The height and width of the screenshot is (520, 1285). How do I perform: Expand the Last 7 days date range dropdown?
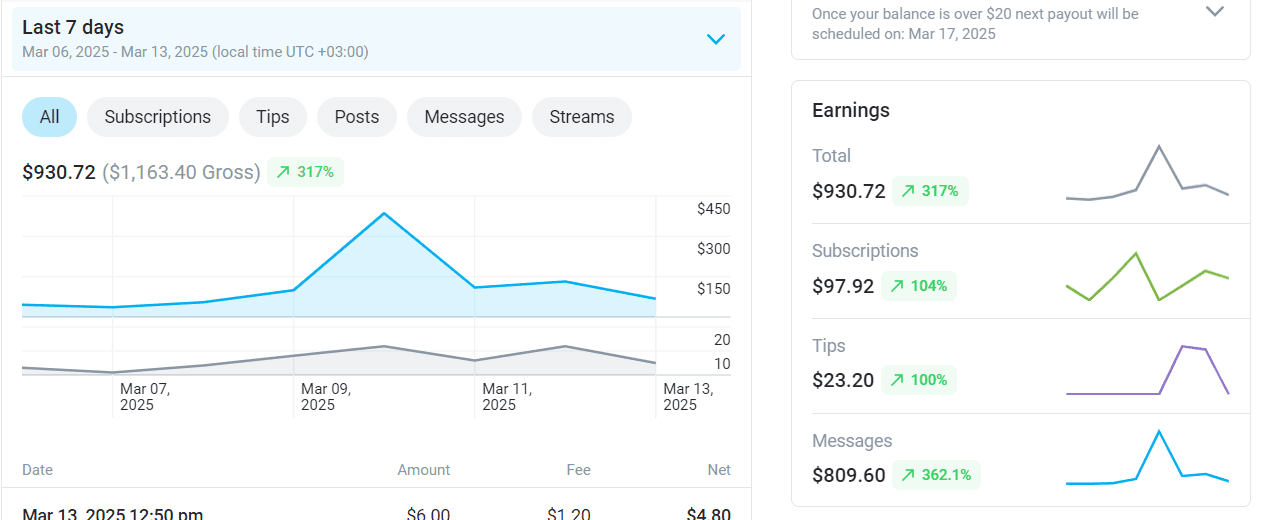pos(715,40)
